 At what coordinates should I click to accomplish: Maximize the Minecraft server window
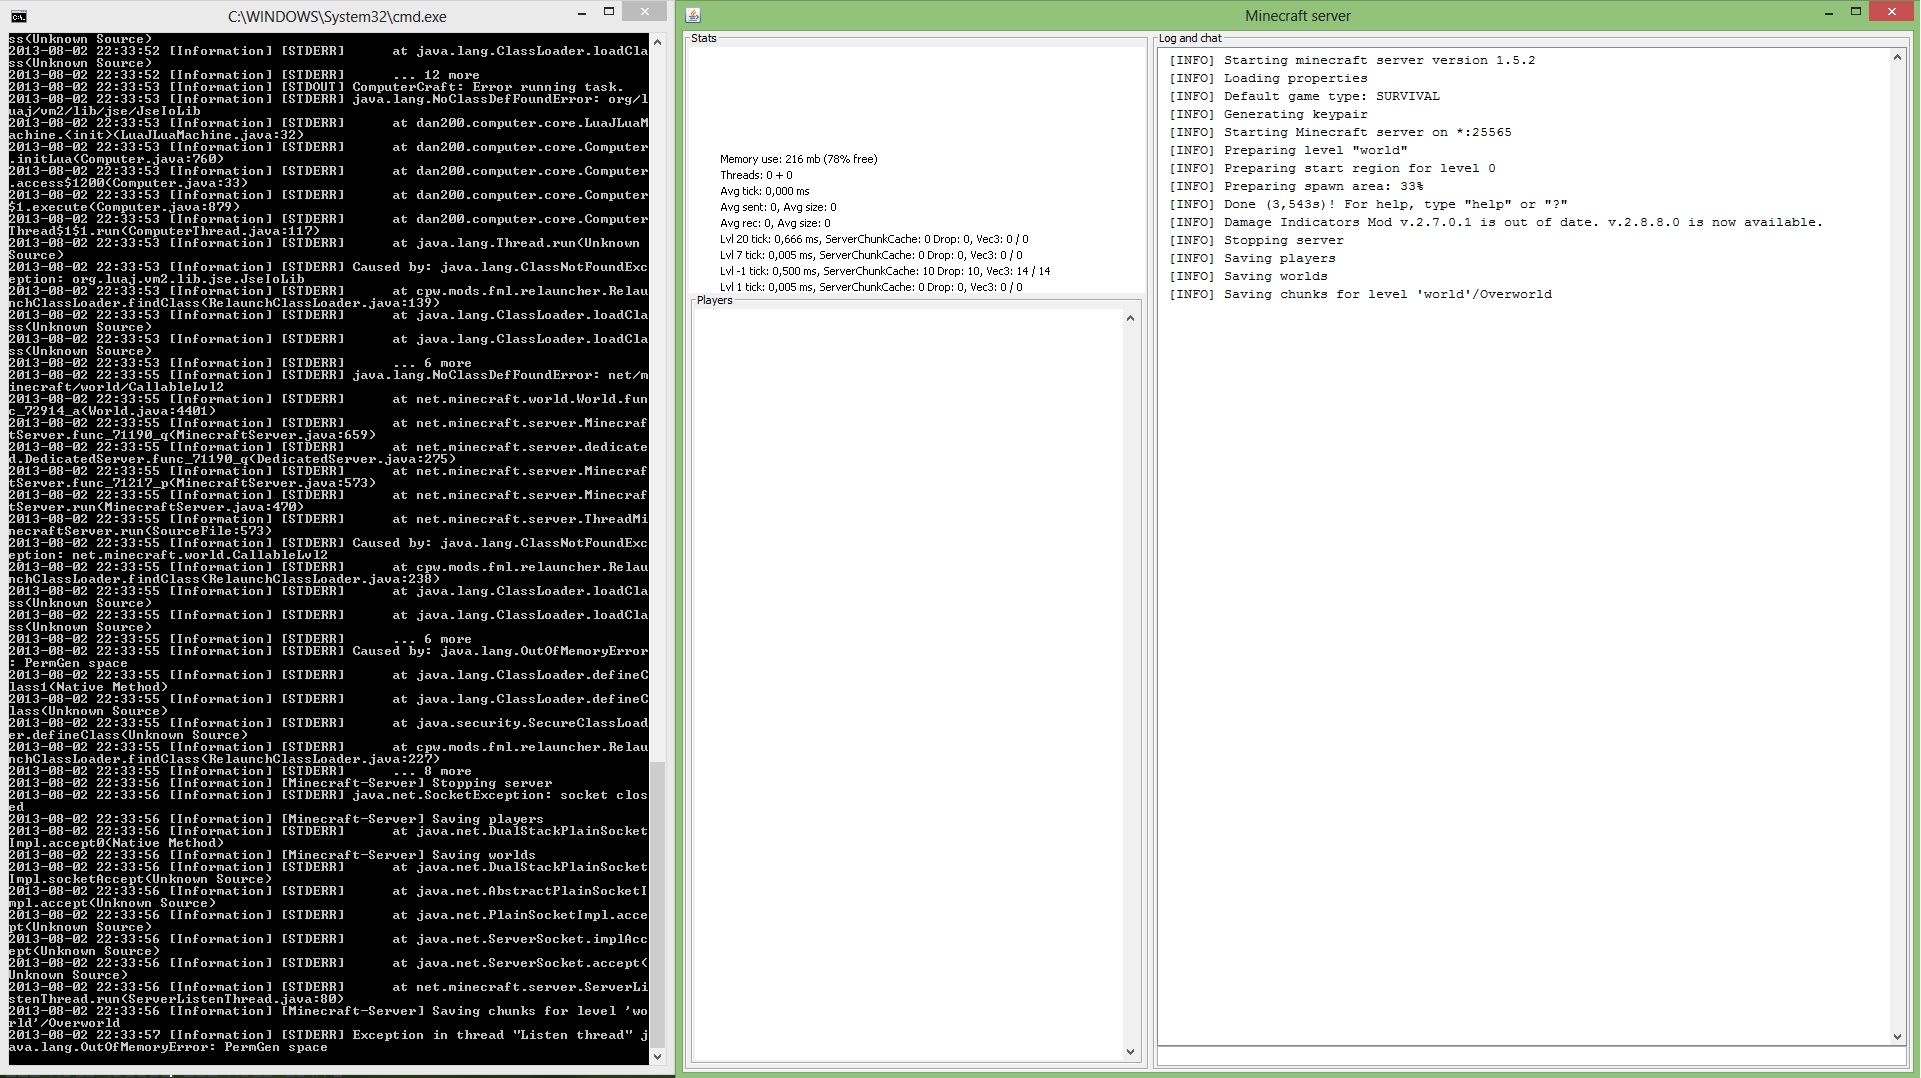[1856, 12]
